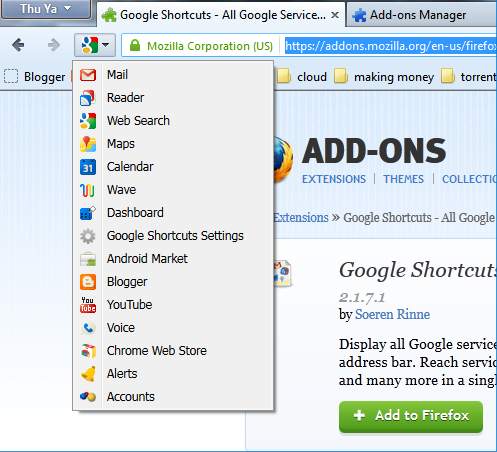Screen dimensions: 497x452
Task: Click the Firefox logo on Add-ons page
Action: [x=283, y=159]
